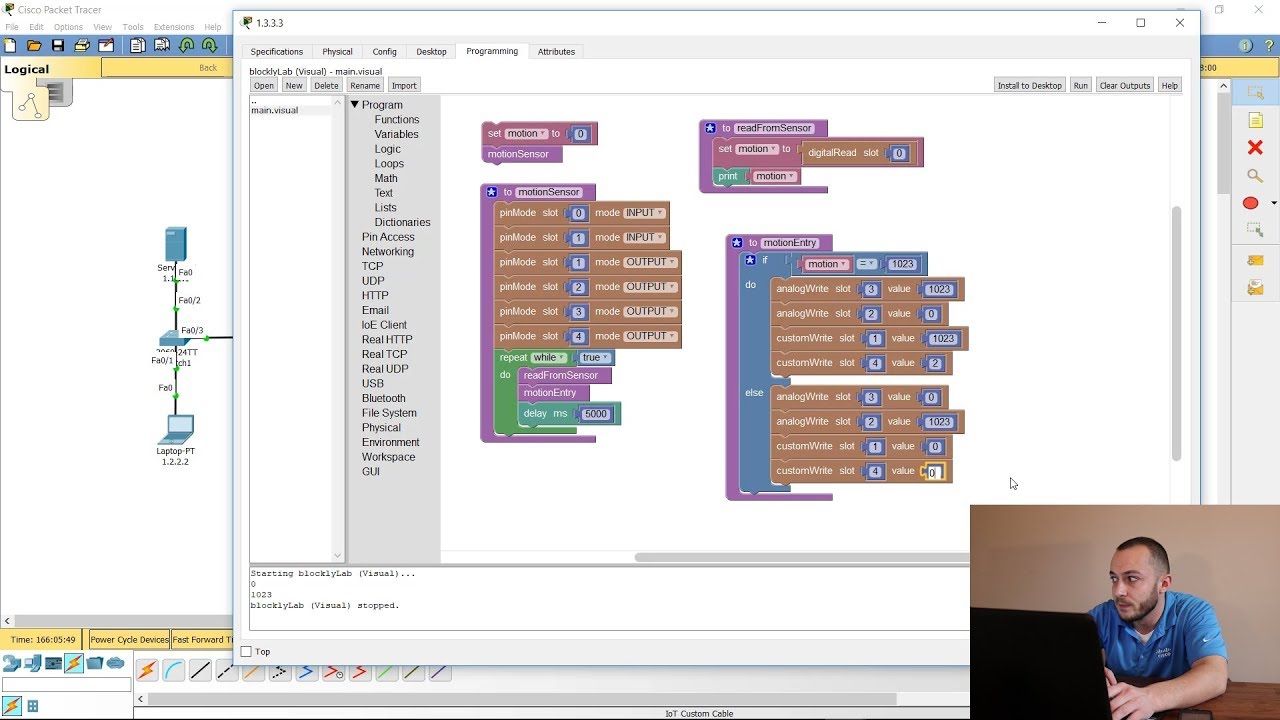This screenshot has width=1280, height=720.
Task: Switch to the Config tab
Action: click(x=384, y=51)
